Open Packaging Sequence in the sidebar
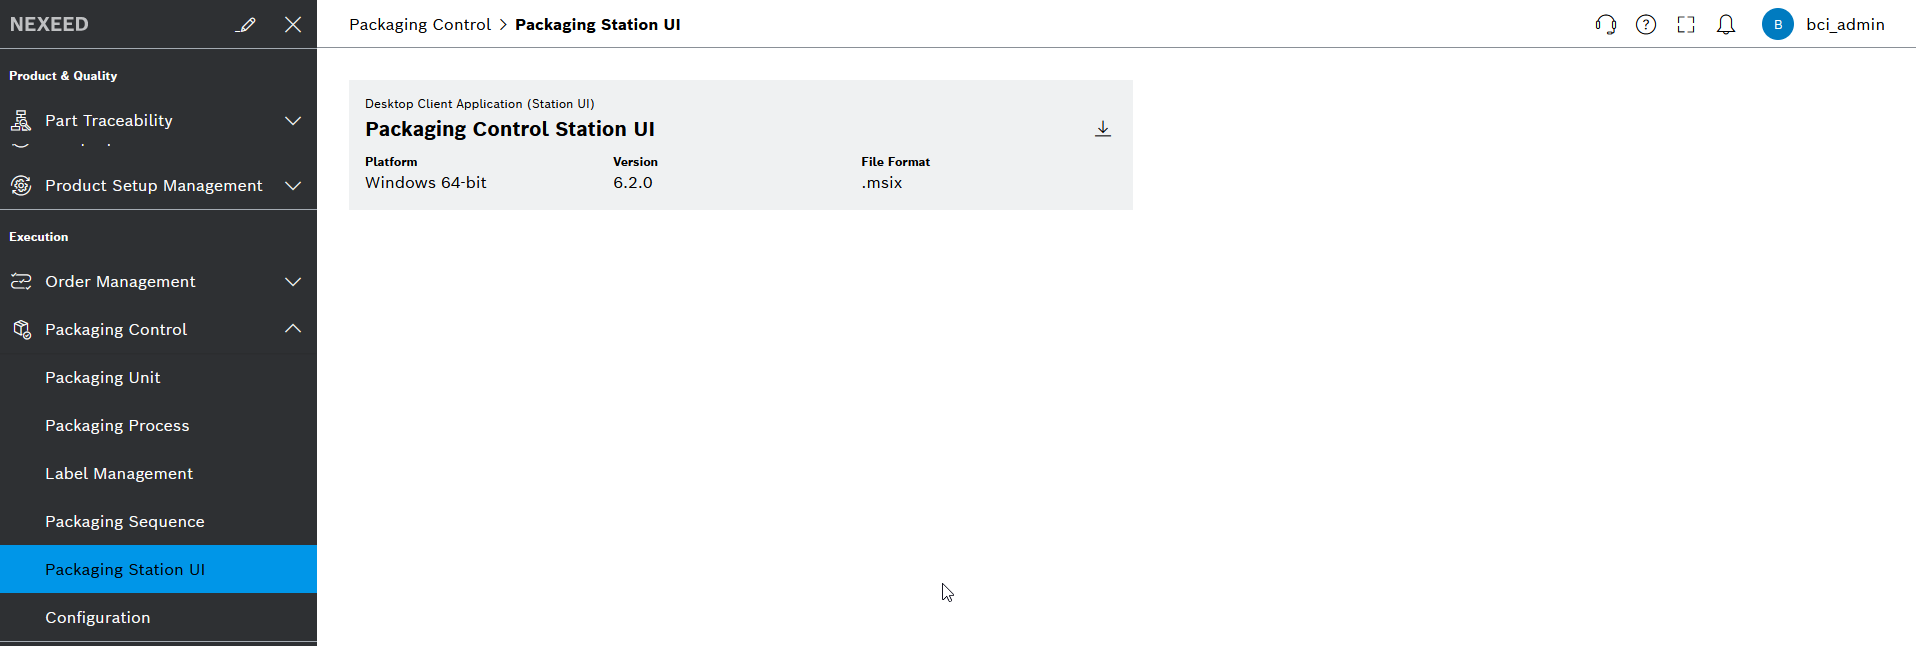Screen dimensions: 1916x646 124,521
